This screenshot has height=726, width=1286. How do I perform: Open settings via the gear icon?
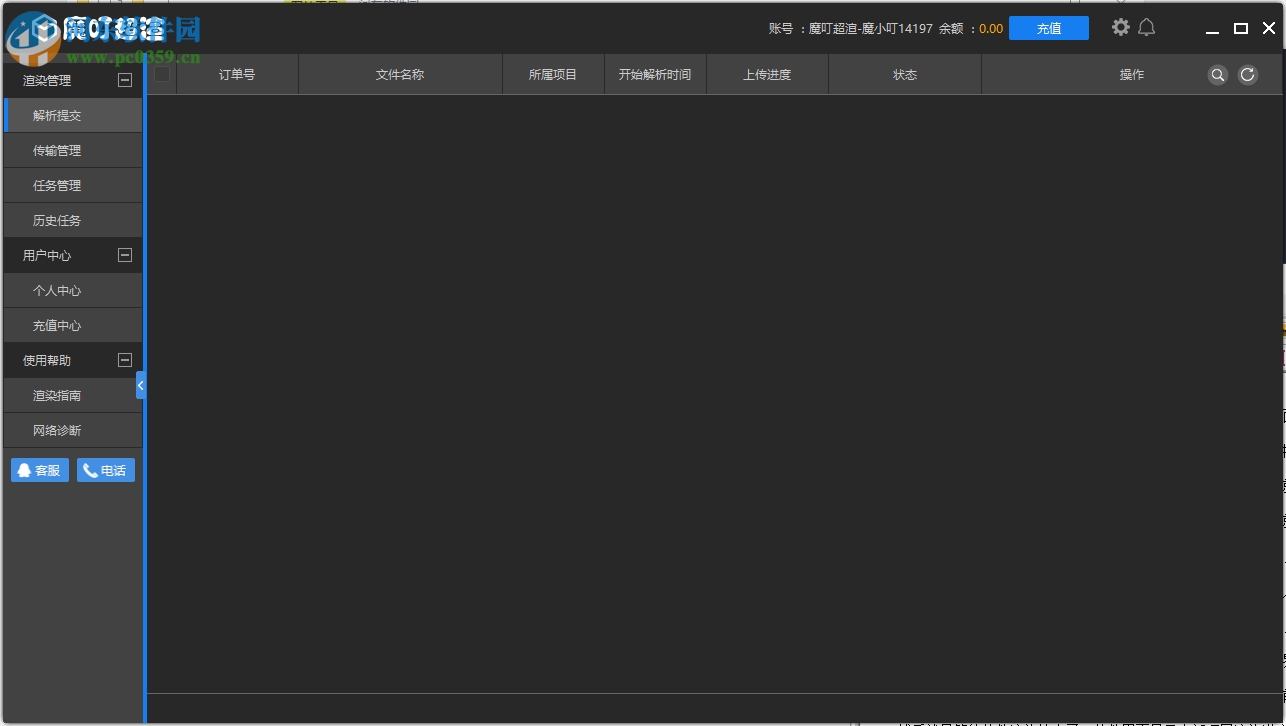[x=1120, y=27]
